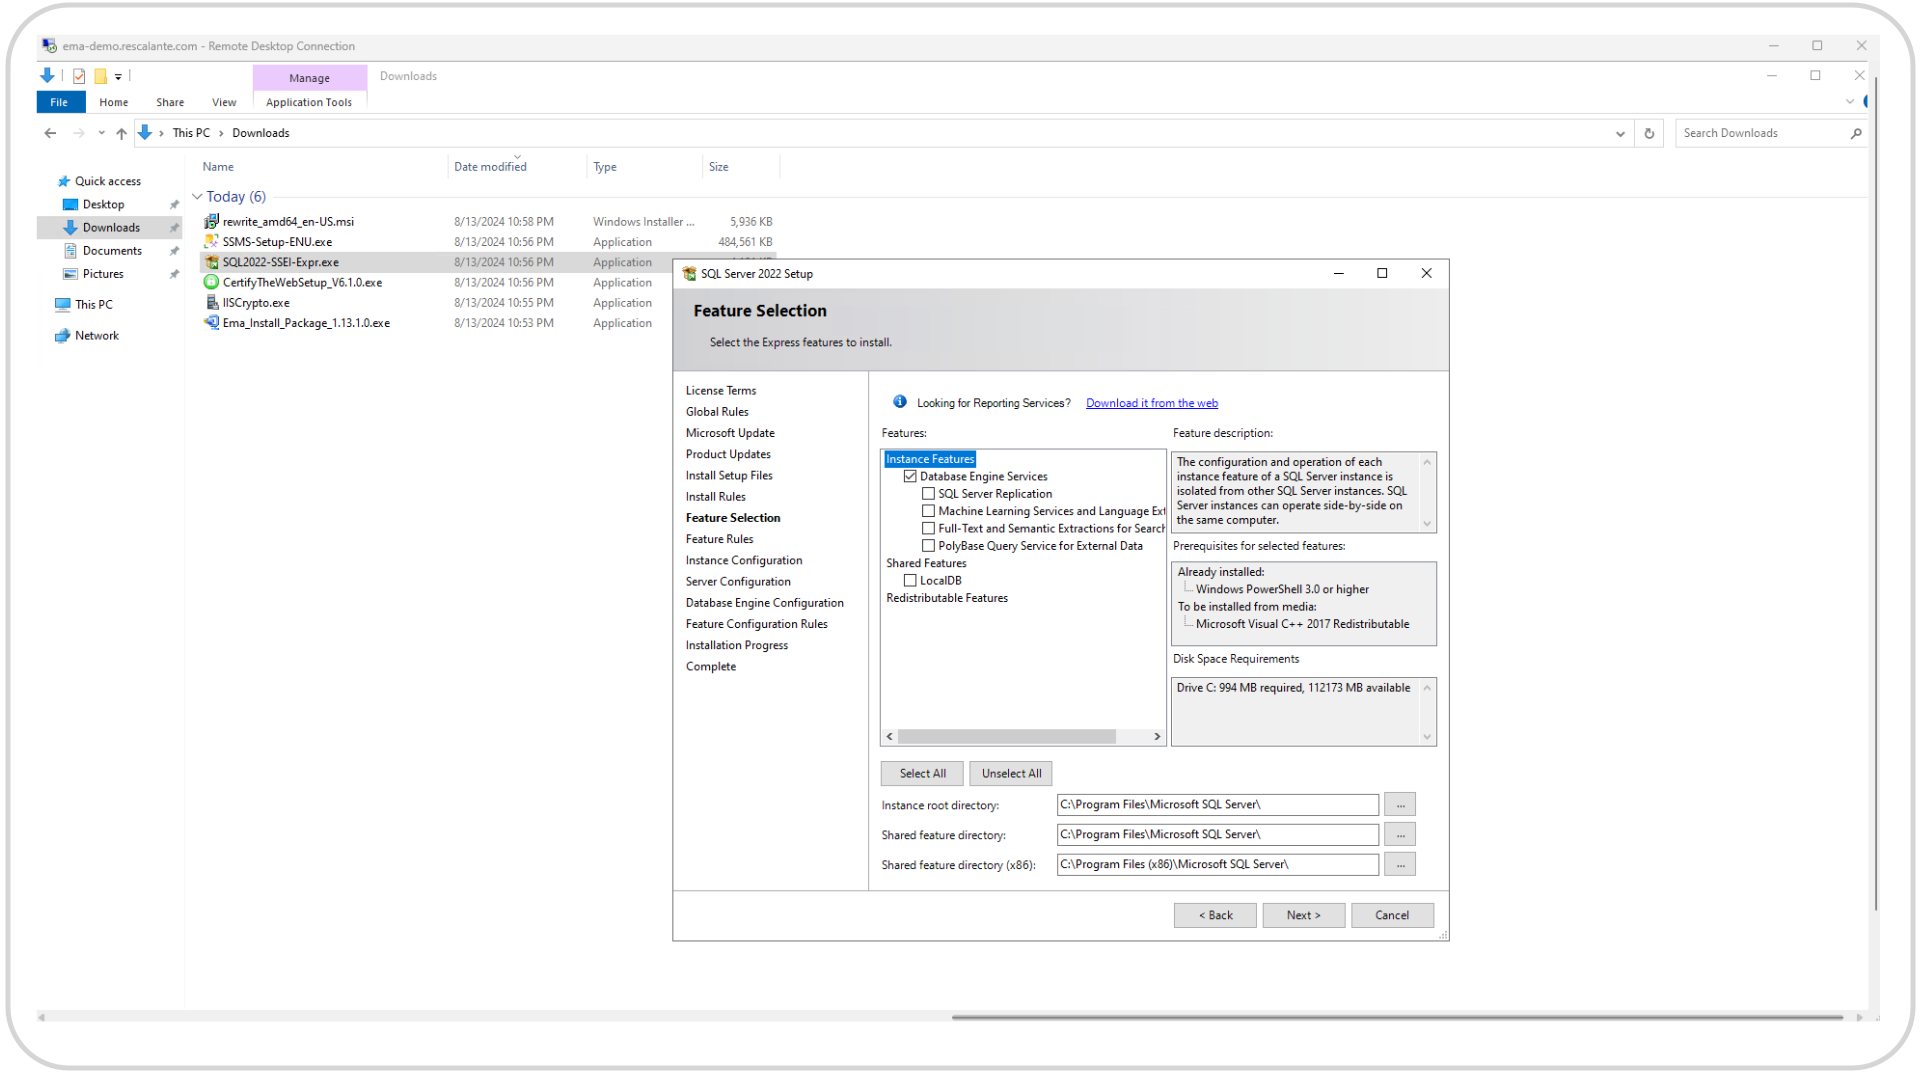Open the File tab

60,102
